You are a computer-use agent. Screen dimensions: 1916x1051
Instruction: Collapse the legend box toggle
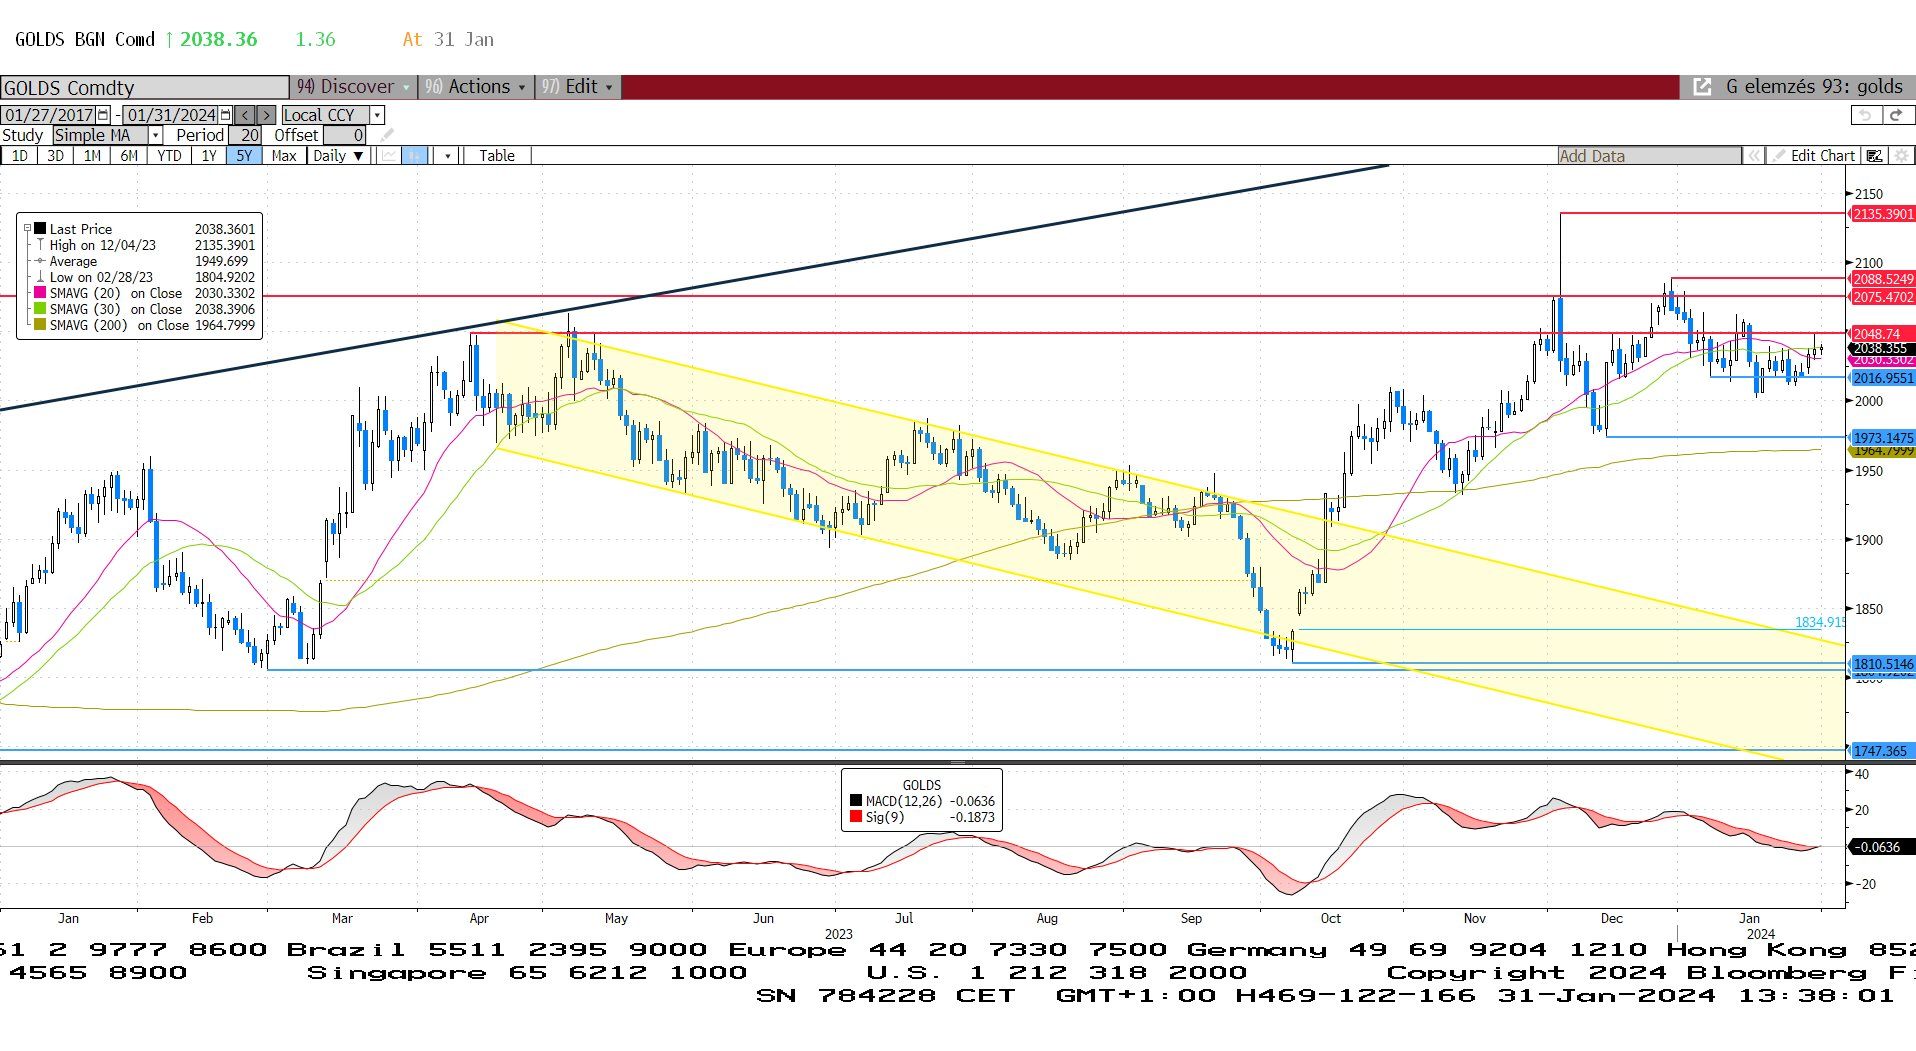click(x=28, y=228)
